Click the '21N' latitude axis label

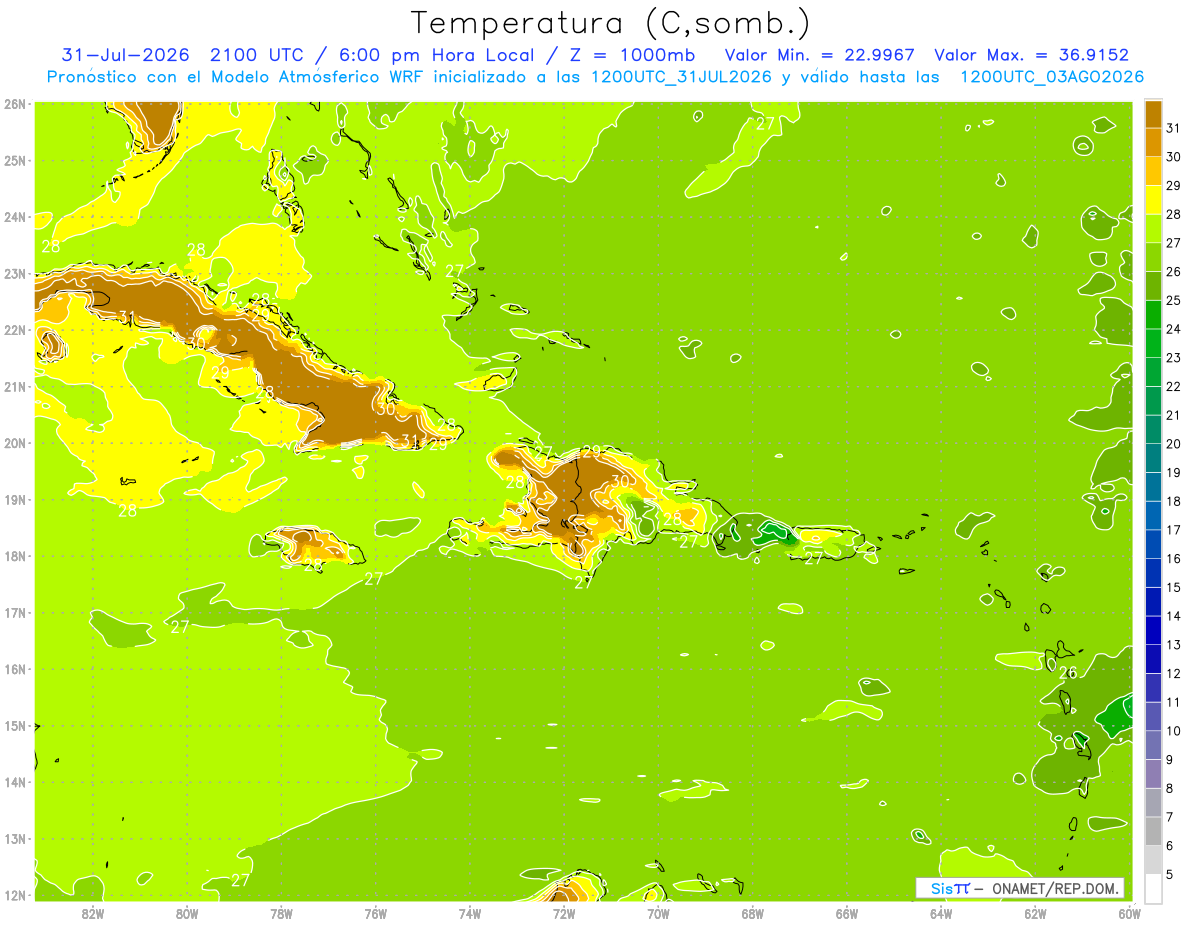pos(15,386)
